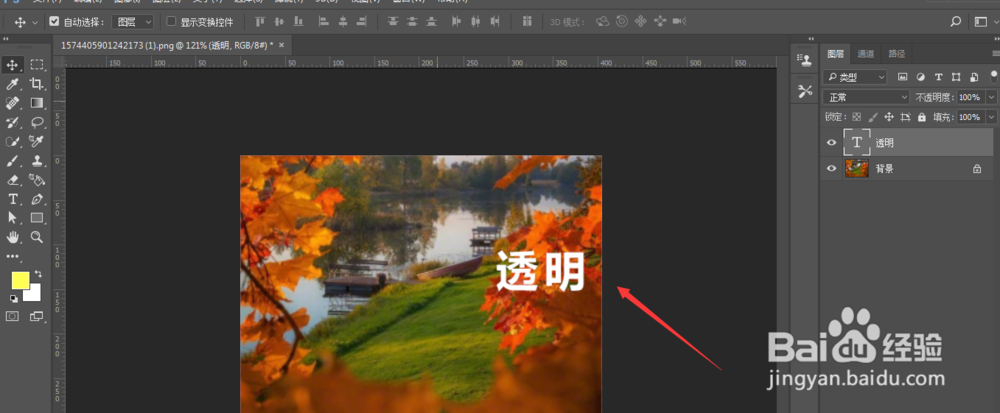This screenshot has height=413, width=1000.
Task: Switch to the 路径 tab
Action: (x=896, y=54)
